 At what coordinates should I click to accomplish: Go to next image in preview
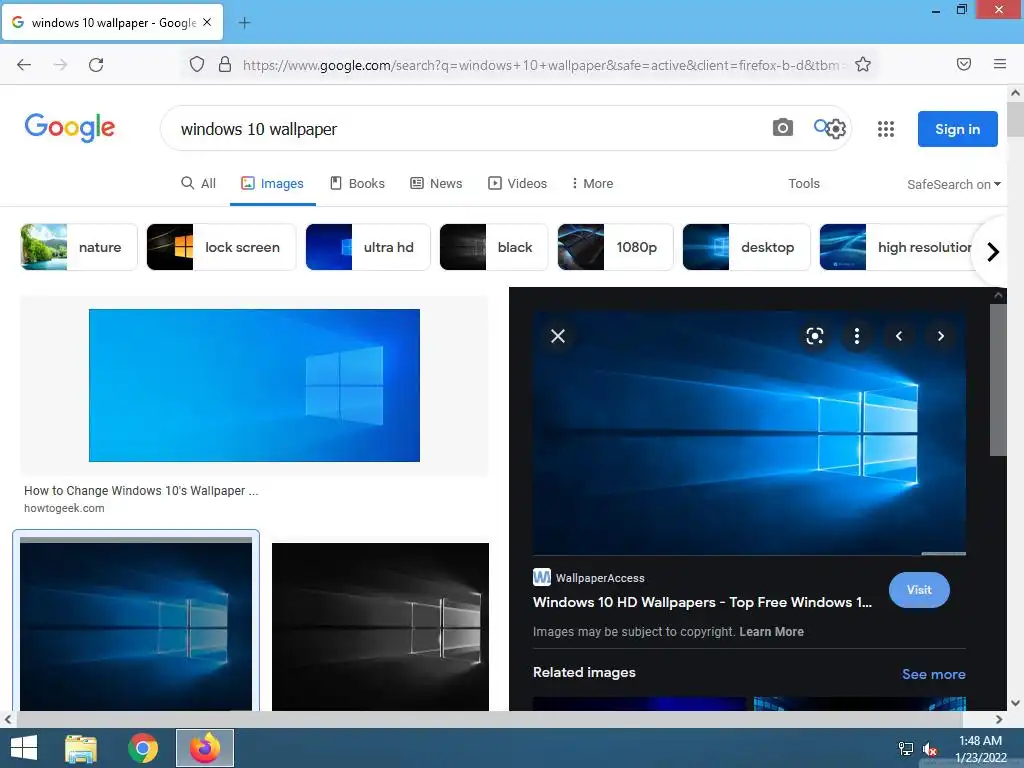point(940,336)
